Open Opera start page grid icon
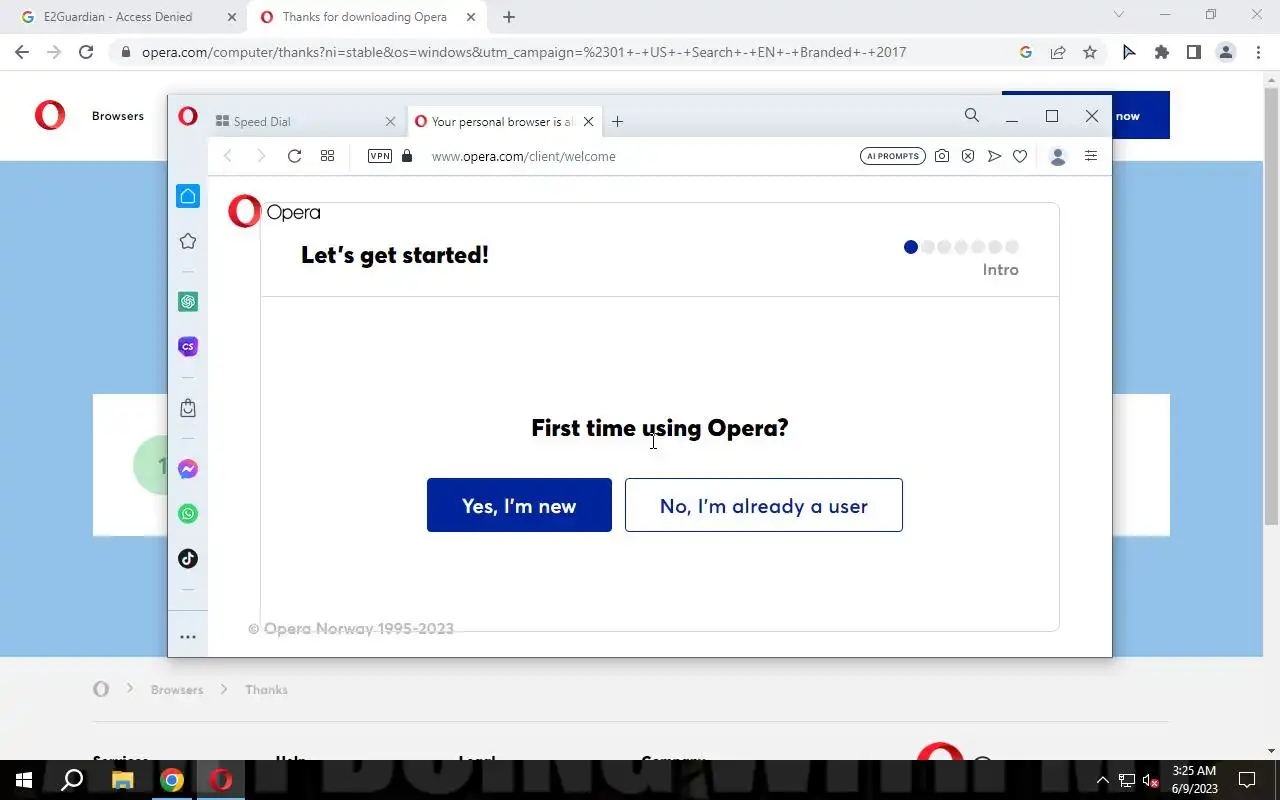 click(x=327, y=156)
